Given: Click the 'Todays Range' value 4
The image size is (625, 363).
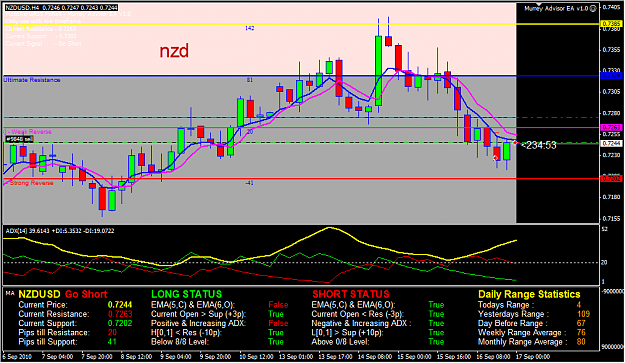Looking at the screenshot, I should (x=579, y=305).
